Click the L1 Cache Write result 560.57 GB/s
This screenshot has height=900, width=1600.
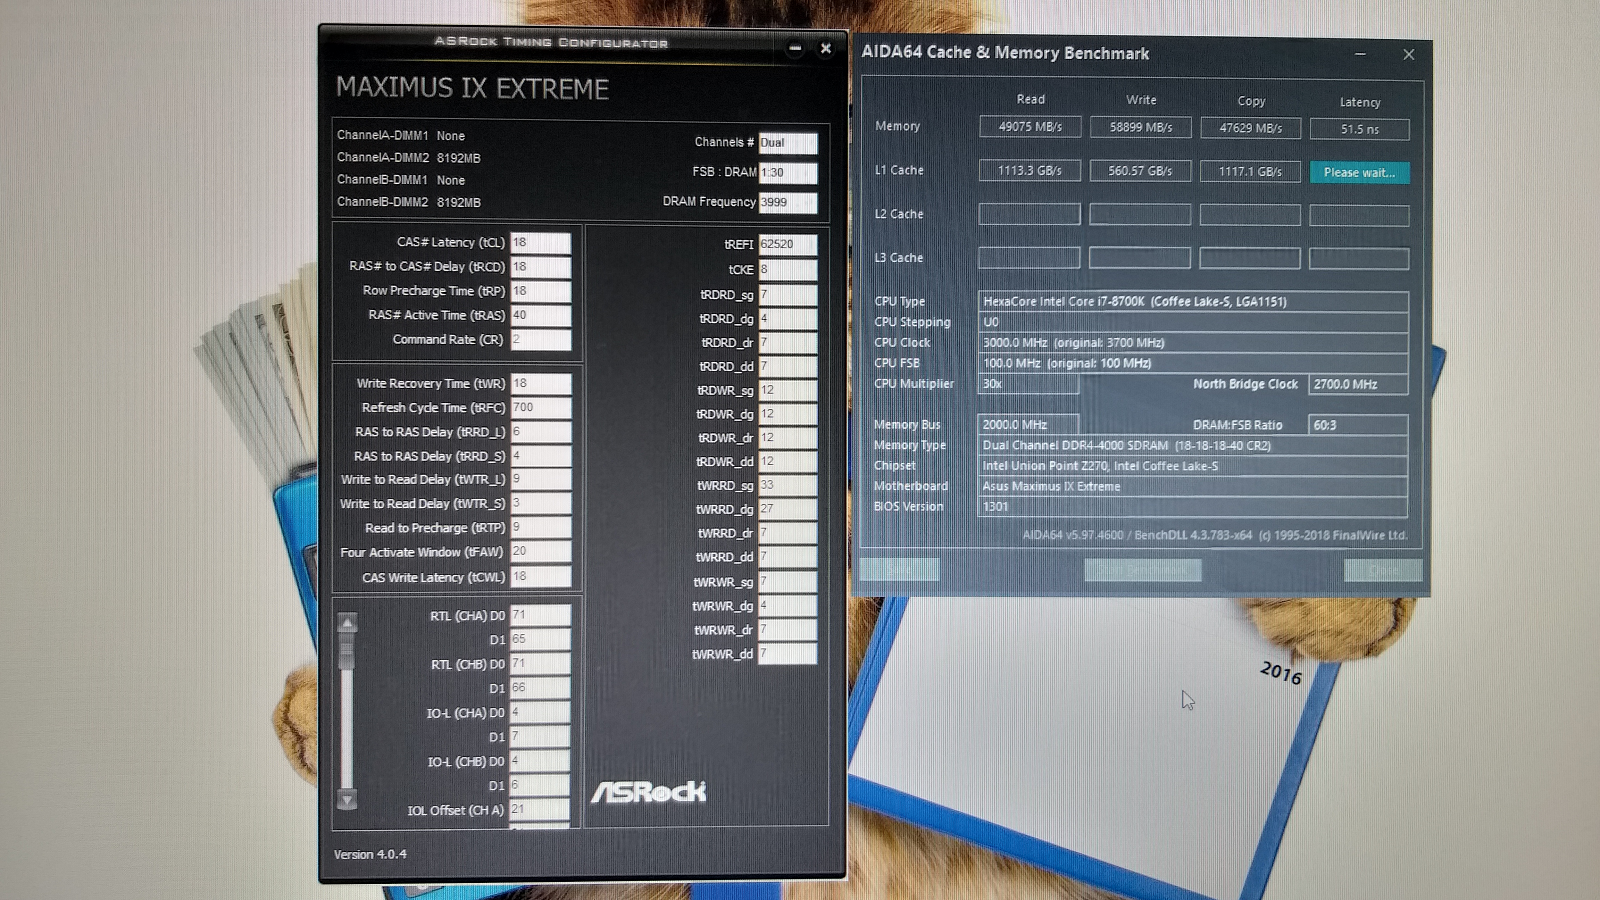tap(1140, 171)
